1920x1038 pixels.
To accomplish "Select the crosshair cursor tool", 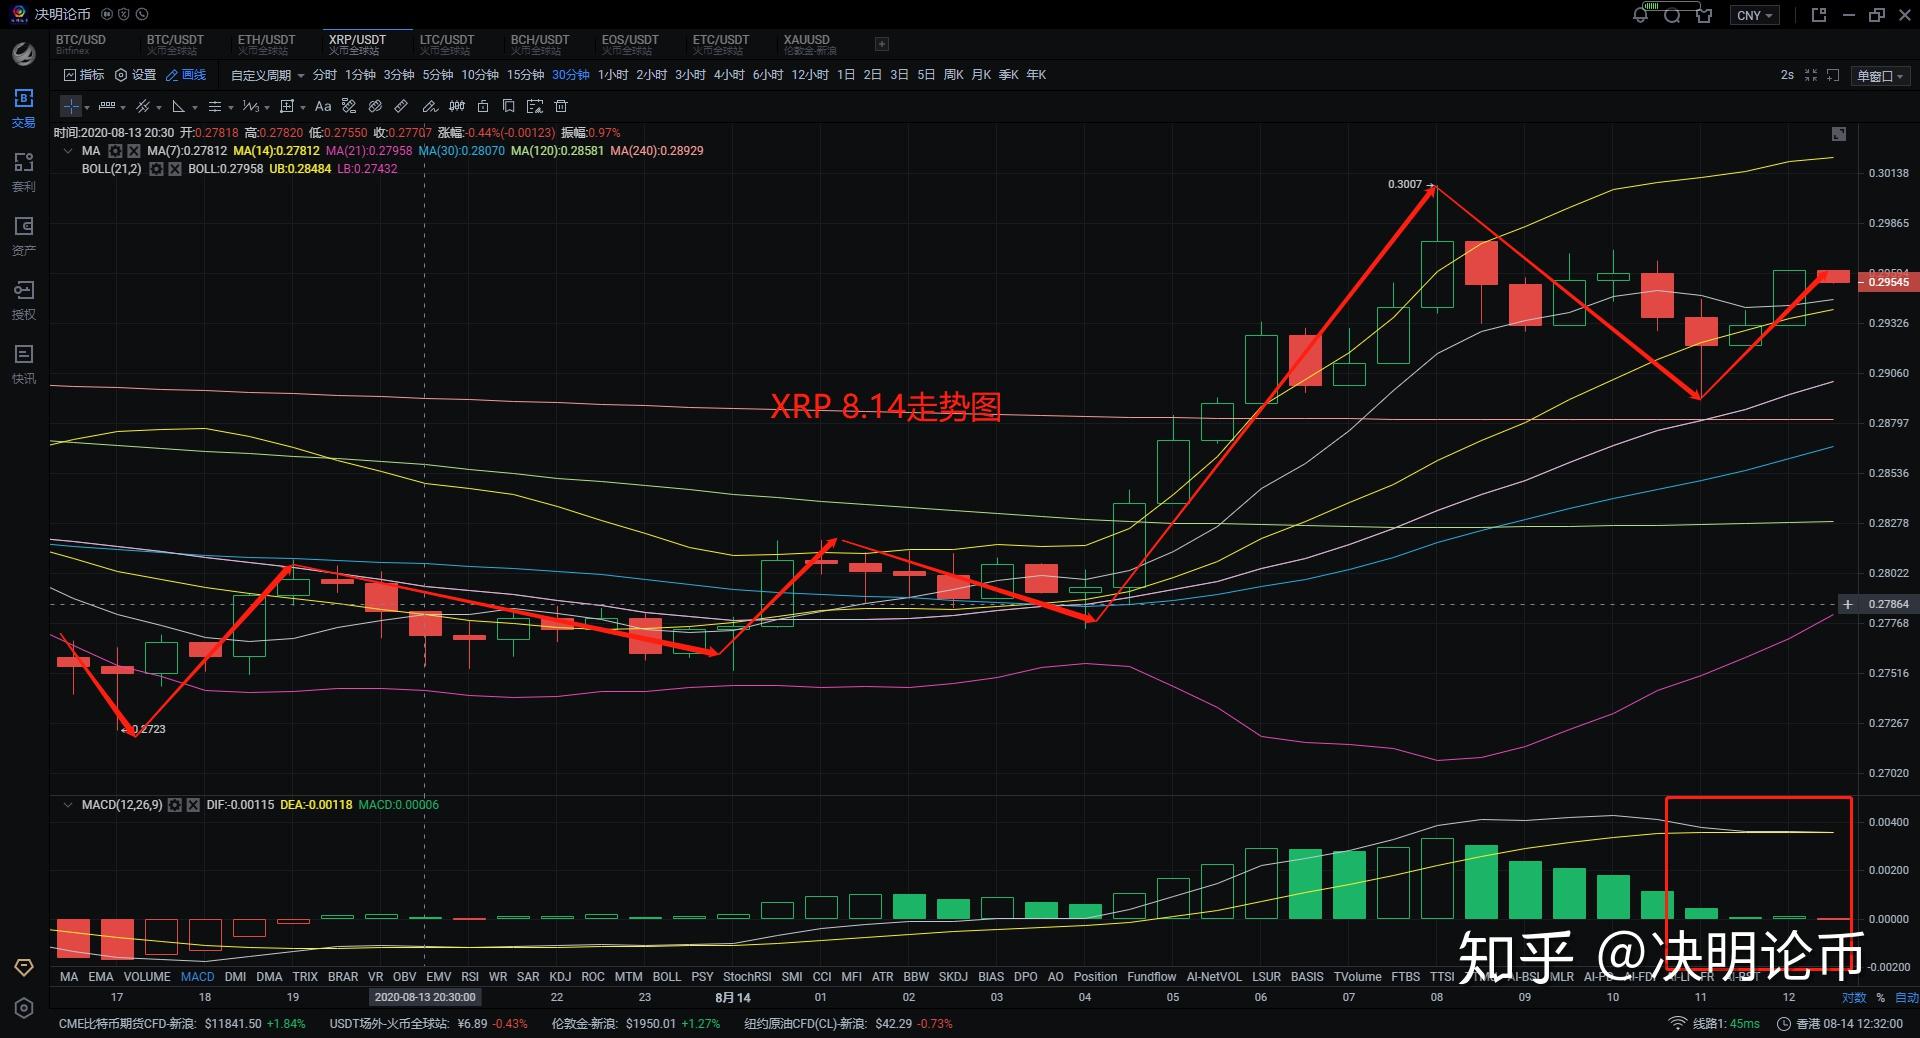I will point(70,106).
